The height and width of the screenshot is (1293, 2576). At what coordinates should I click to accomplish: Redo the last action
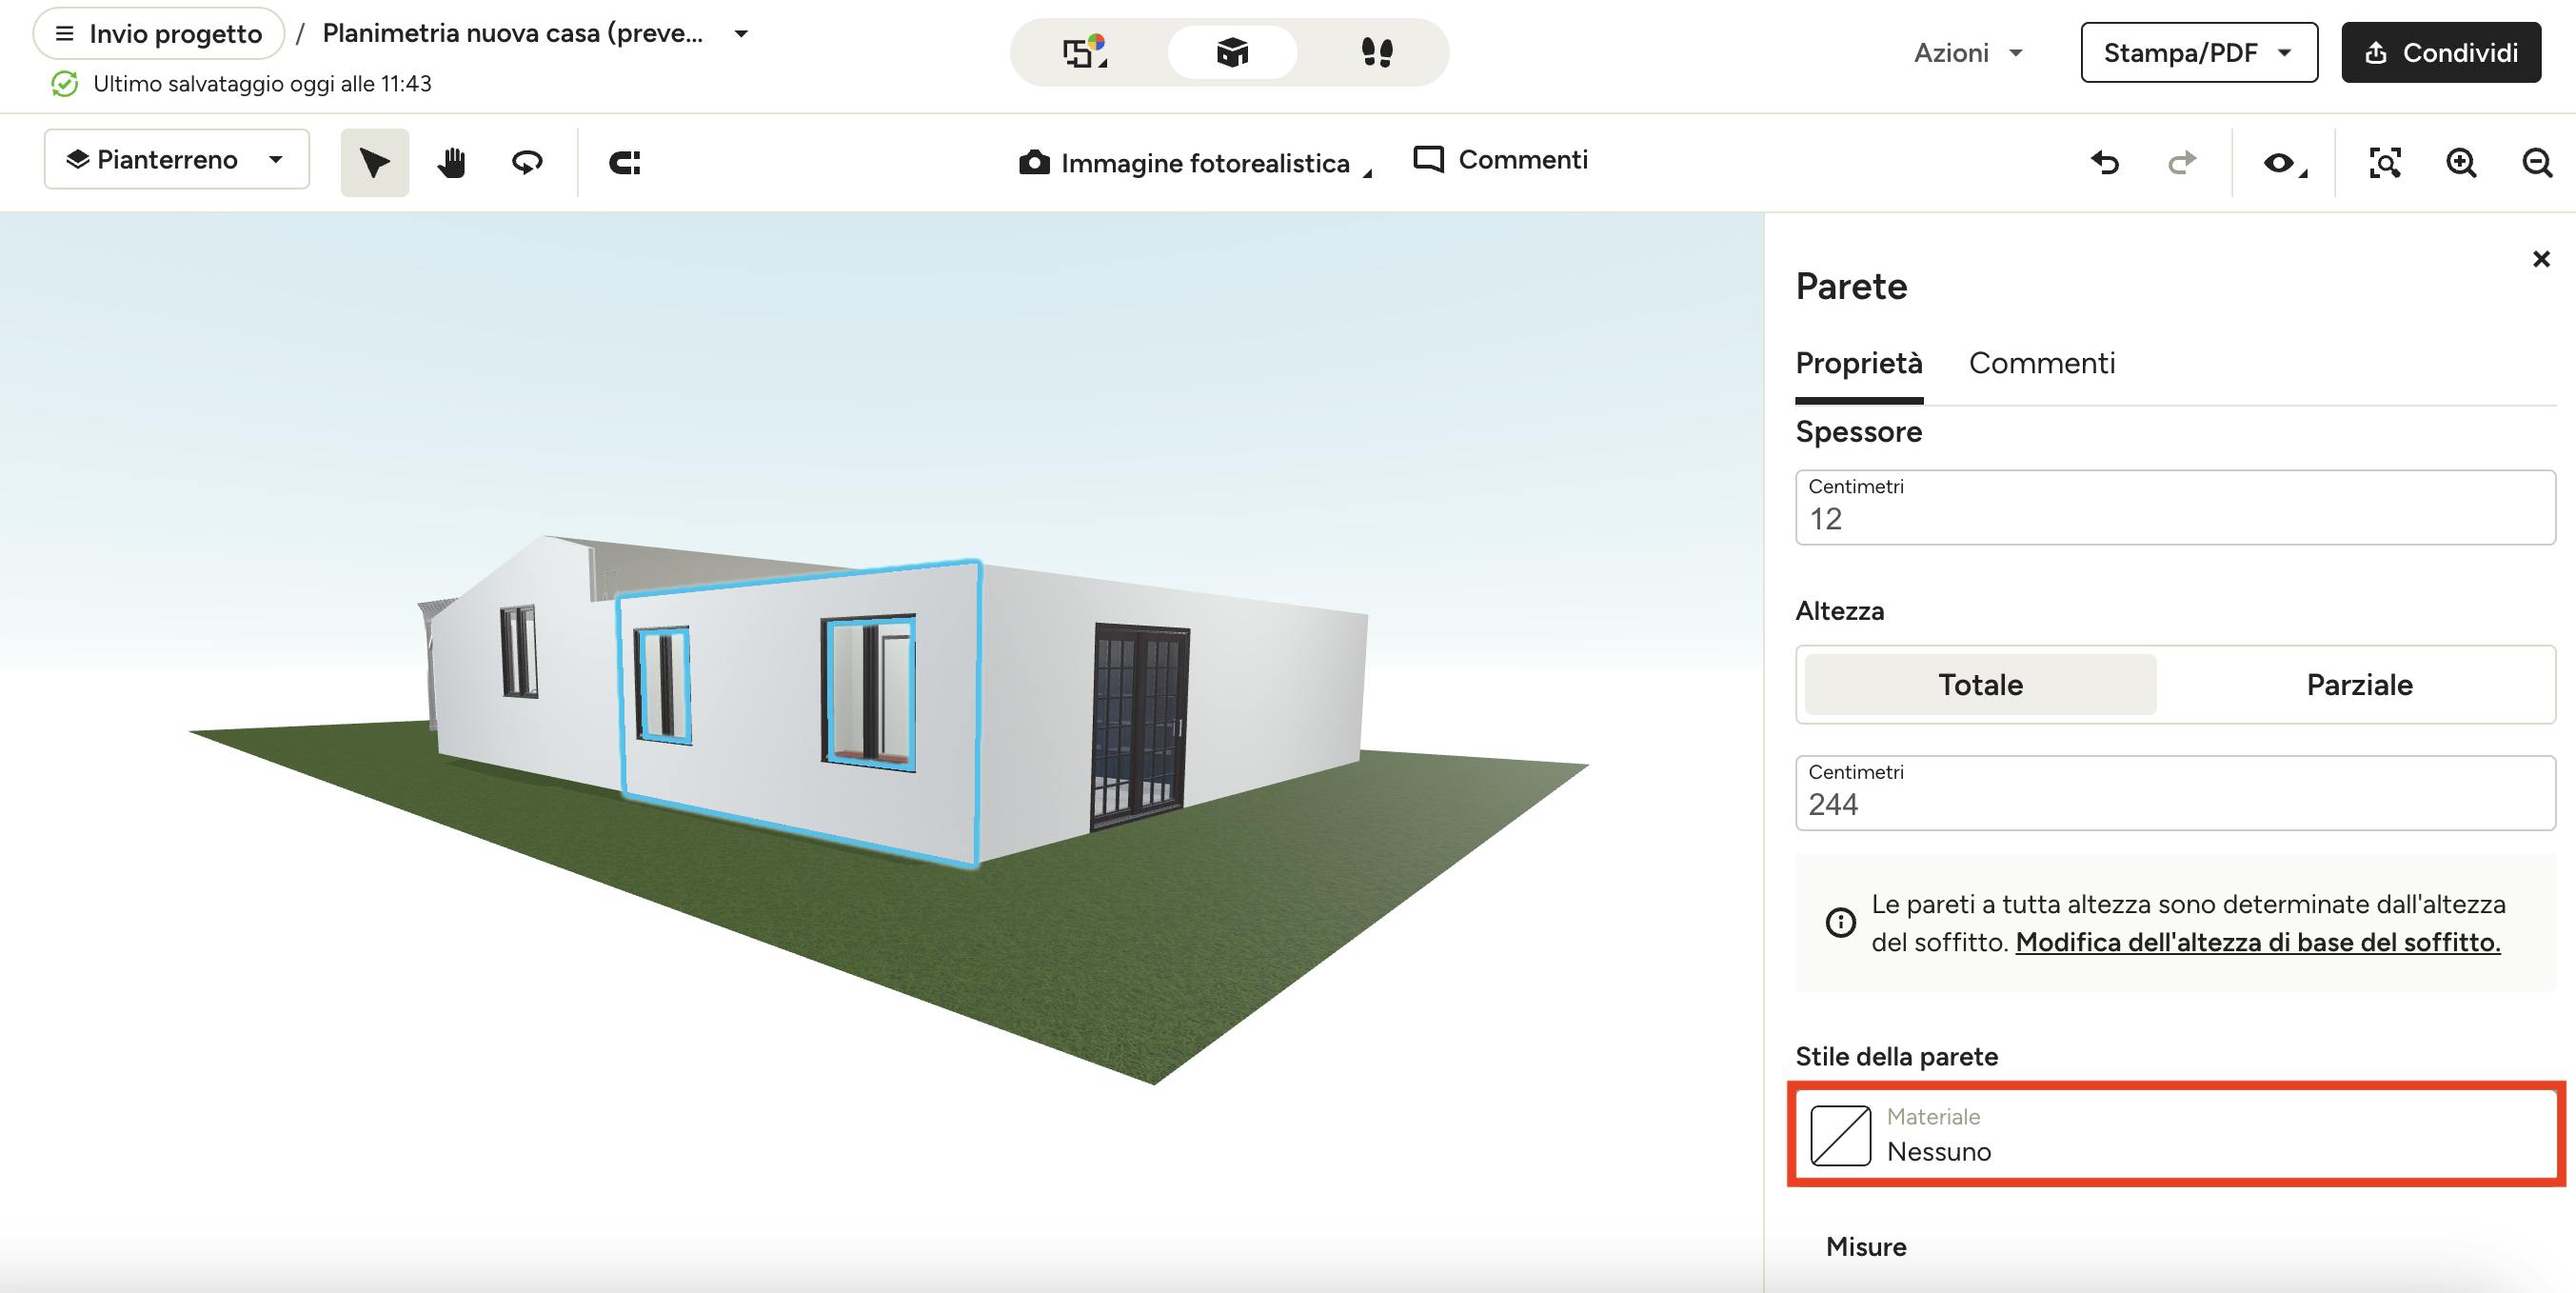[2181, 163]
